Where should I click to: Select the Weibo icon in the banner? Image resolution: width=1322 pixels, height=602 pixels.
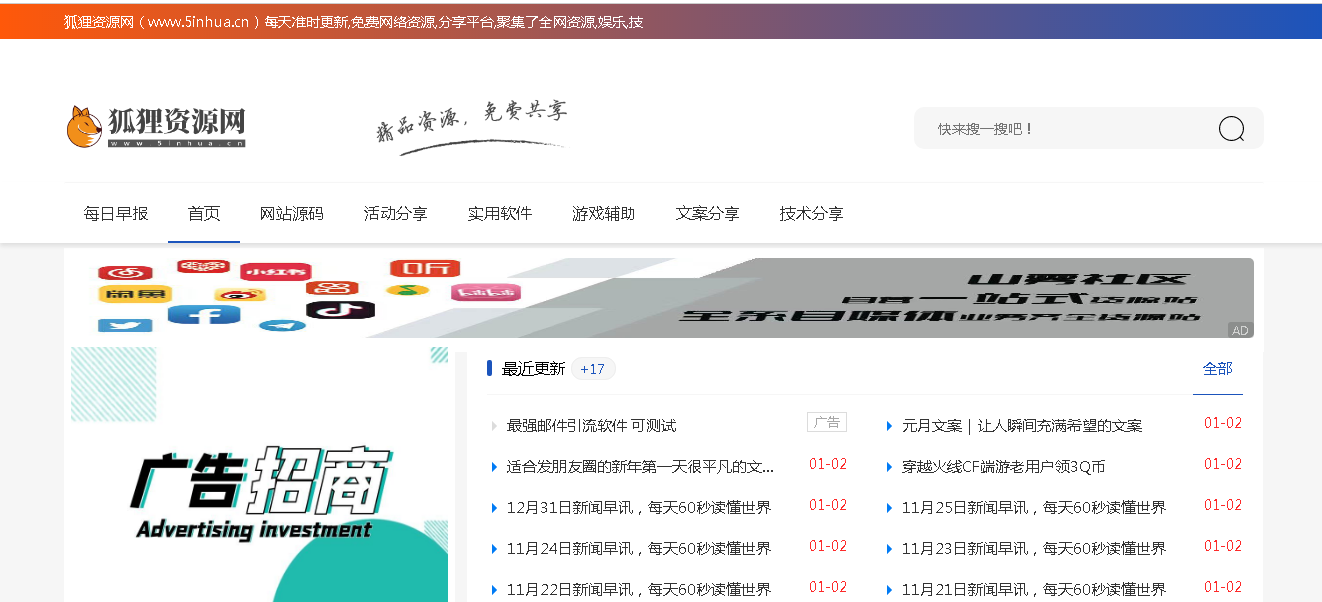240,294
